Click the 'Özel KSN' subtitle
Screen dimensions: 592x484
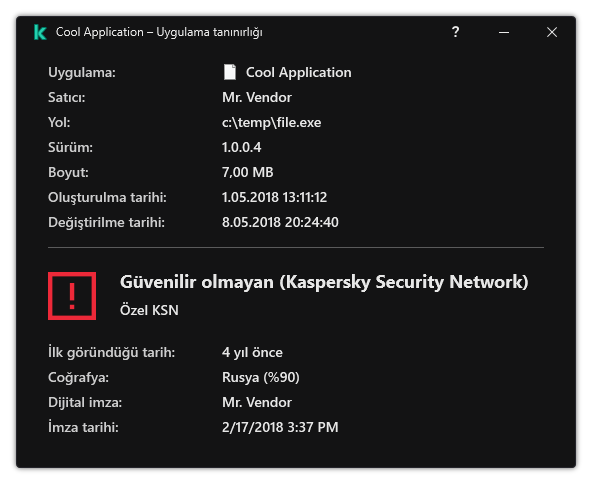149,310
